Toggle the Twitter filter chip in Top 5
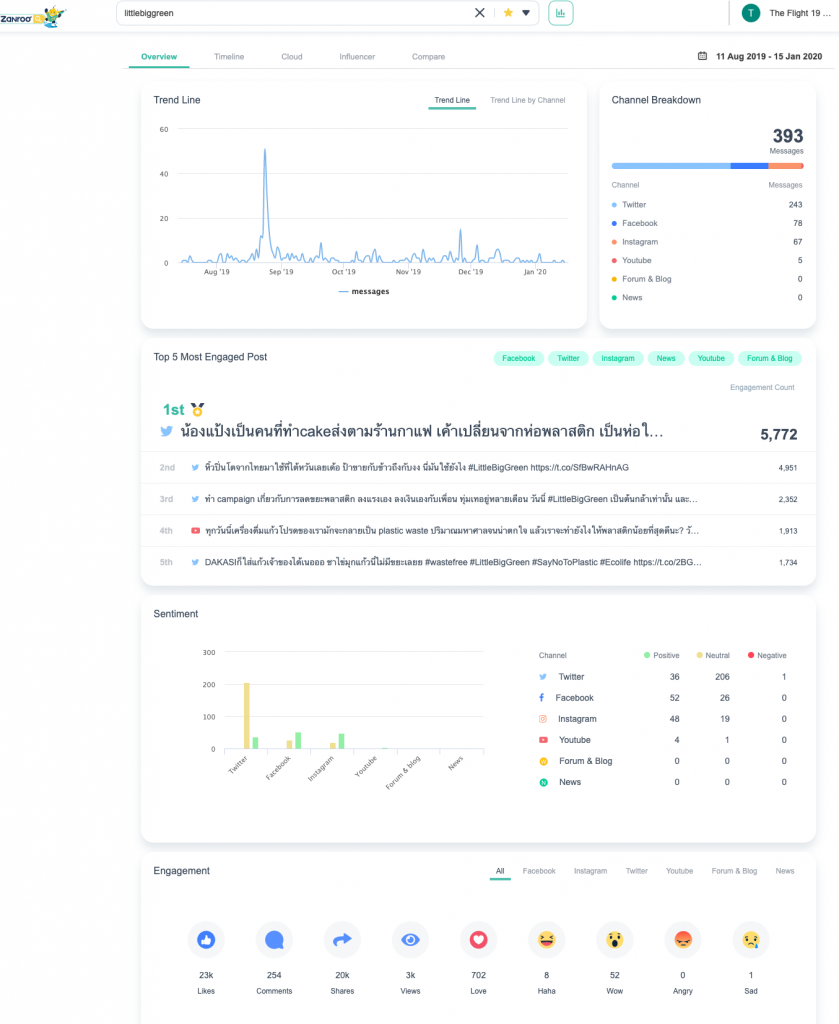Viewport: 839px width, 1024px height. 568,358
